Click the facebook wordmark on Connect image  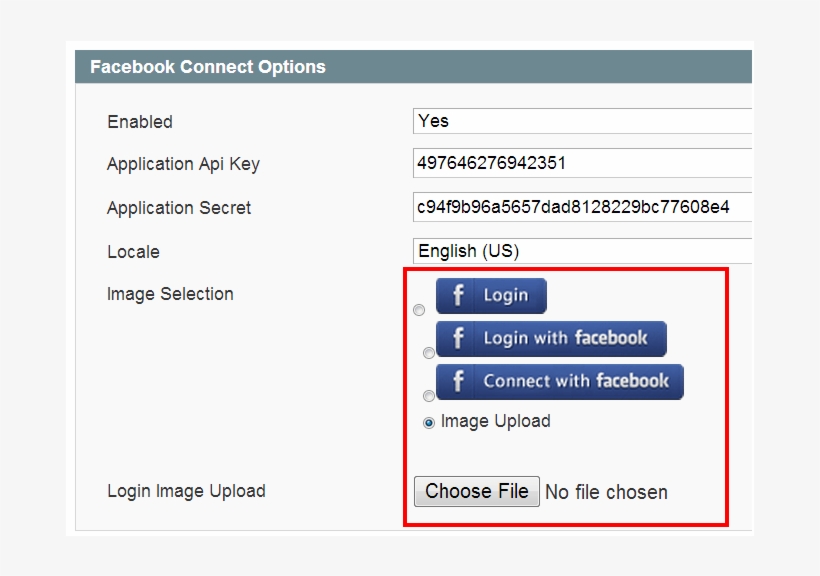click(634, 382)
